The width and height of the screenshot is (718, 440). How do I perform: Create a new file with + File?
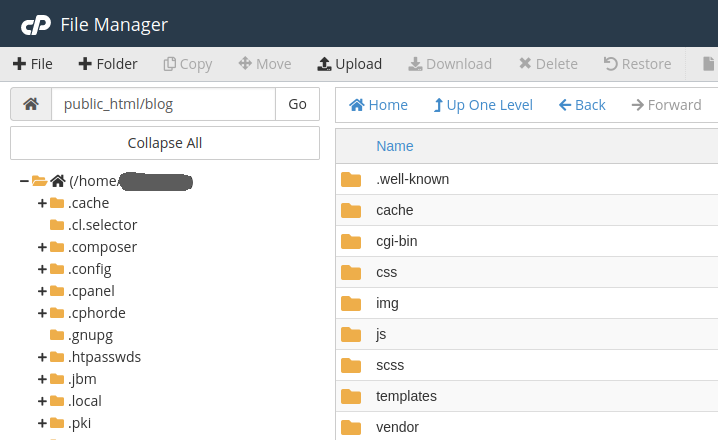[32, 64]
